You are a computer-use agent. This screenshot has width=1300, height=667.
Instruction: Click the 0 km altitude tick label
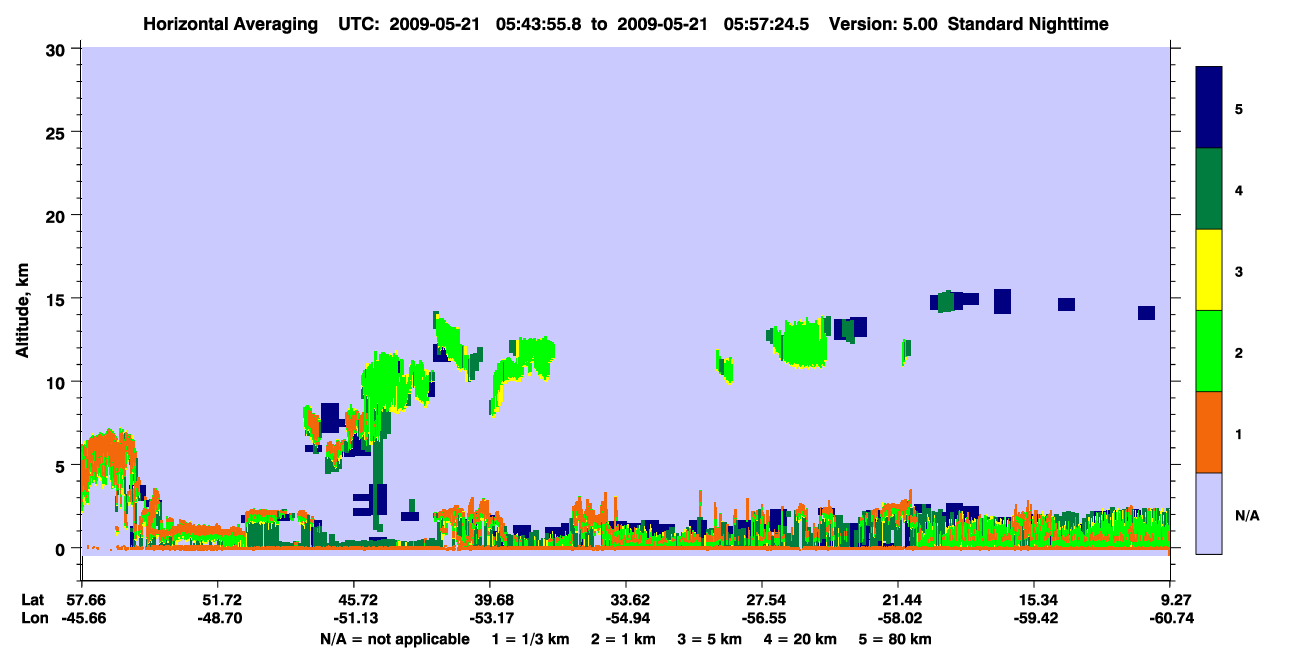(62, 548)
